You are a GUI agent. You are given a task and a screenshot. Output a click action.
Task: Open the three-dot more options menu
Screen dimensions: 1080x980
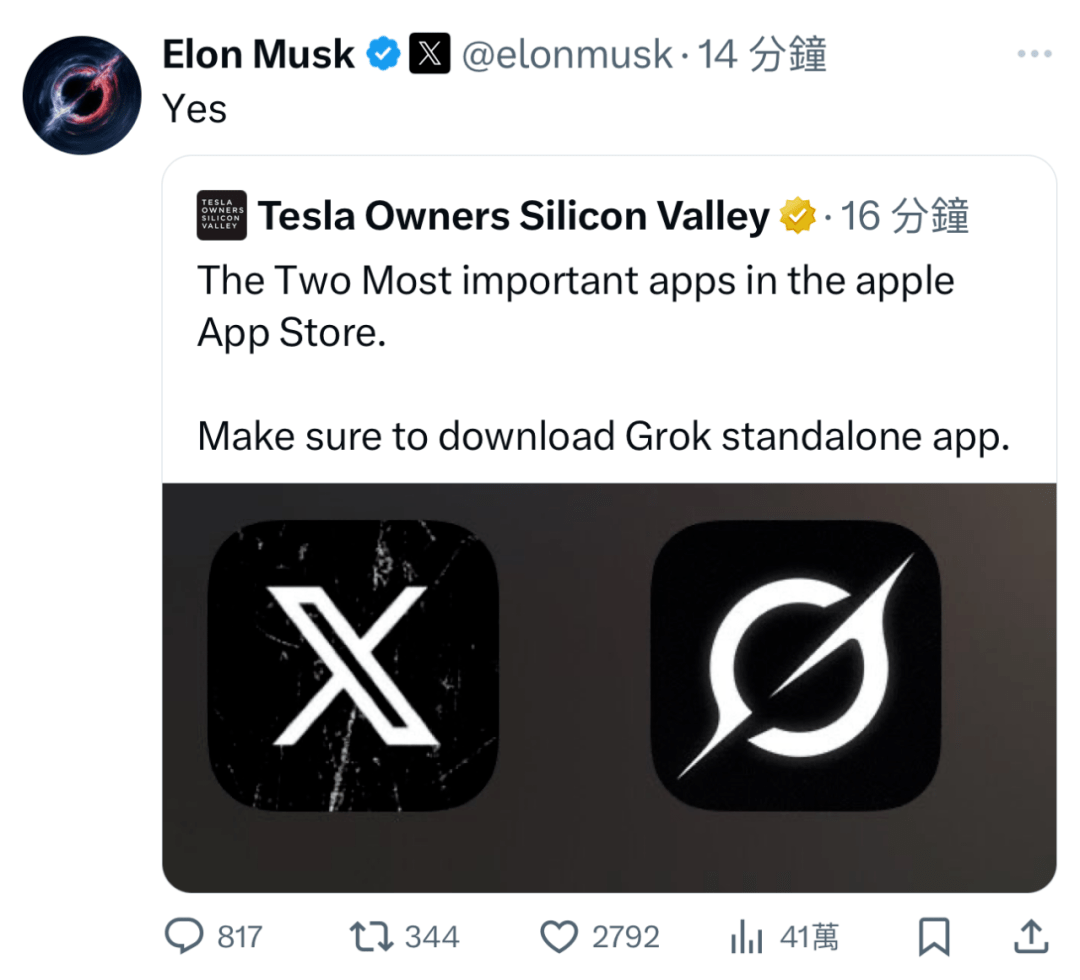pyautogui.click(x=1034, y=54)
